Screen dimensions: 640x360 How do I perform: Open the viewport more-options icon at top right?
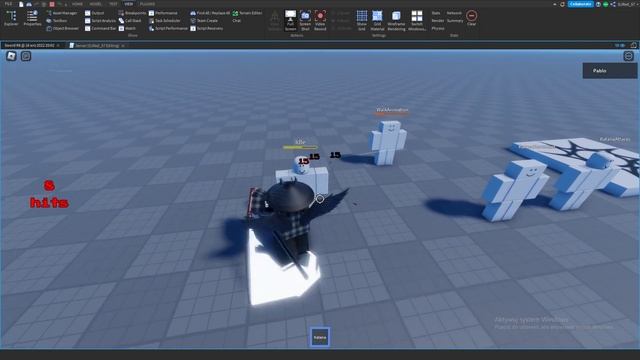tap(629, 56)
